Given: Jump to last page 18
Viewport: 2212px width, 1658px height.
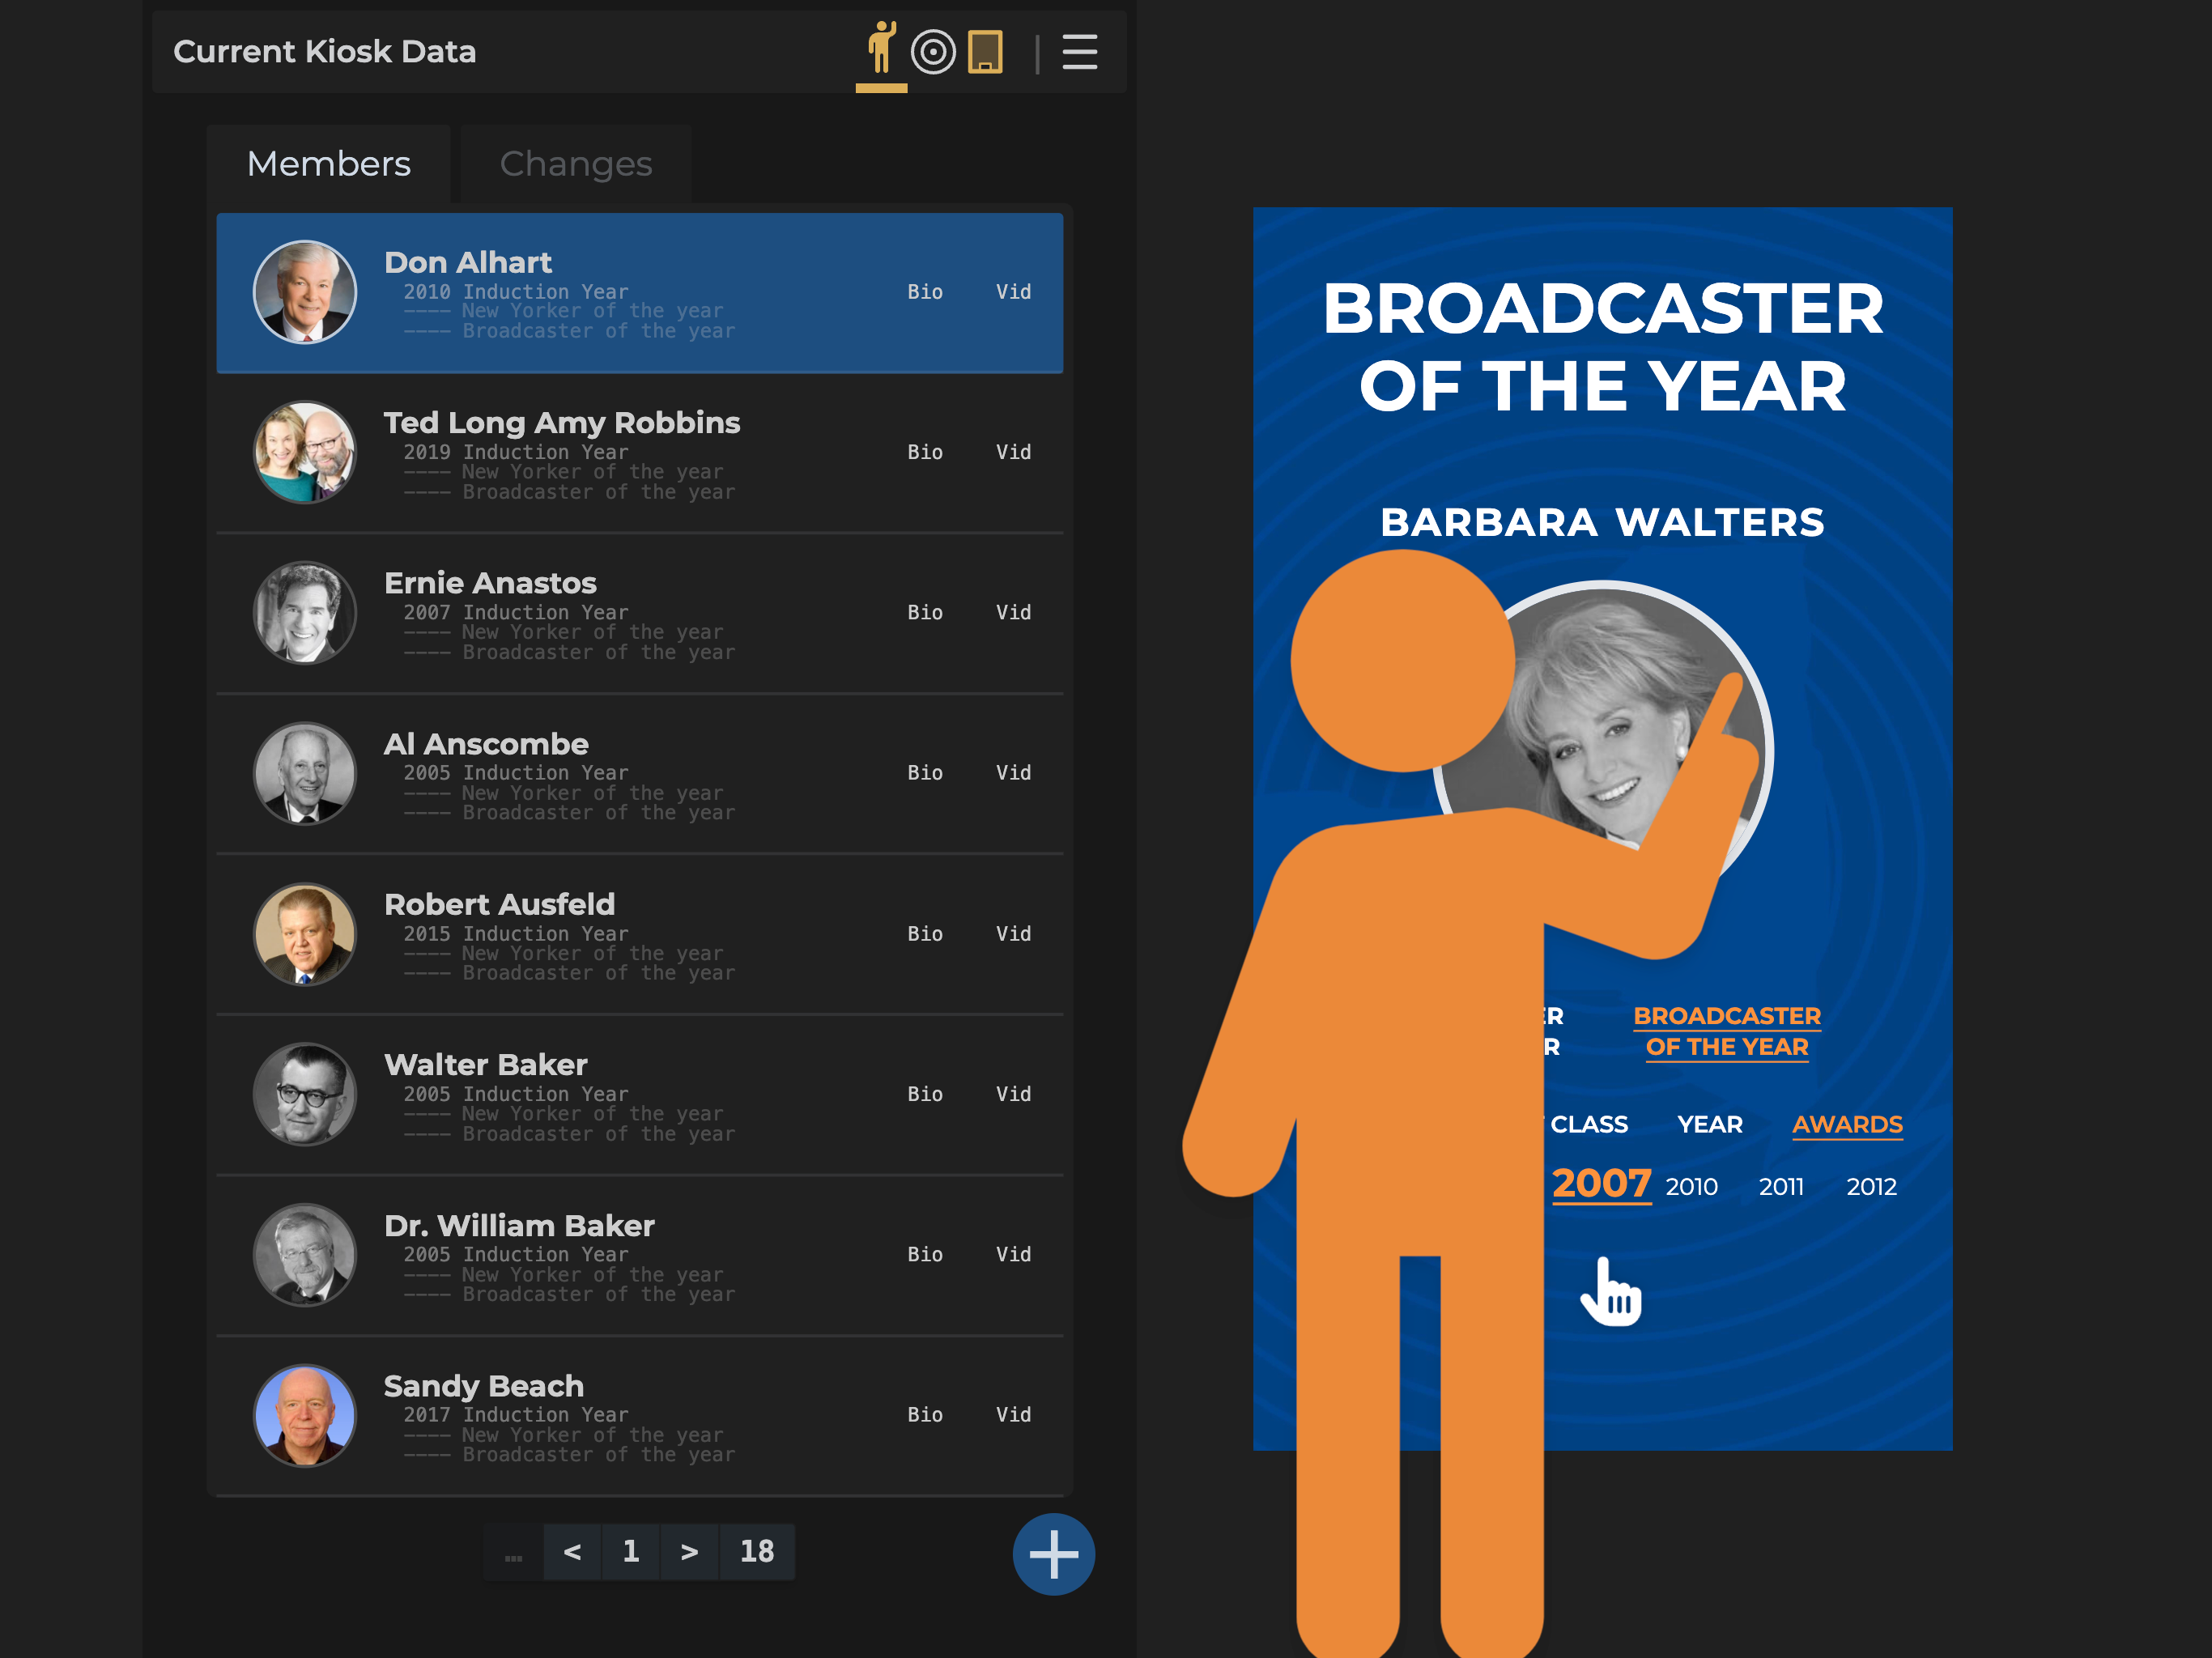Looking at the screenshot, I should (757, 1551).
